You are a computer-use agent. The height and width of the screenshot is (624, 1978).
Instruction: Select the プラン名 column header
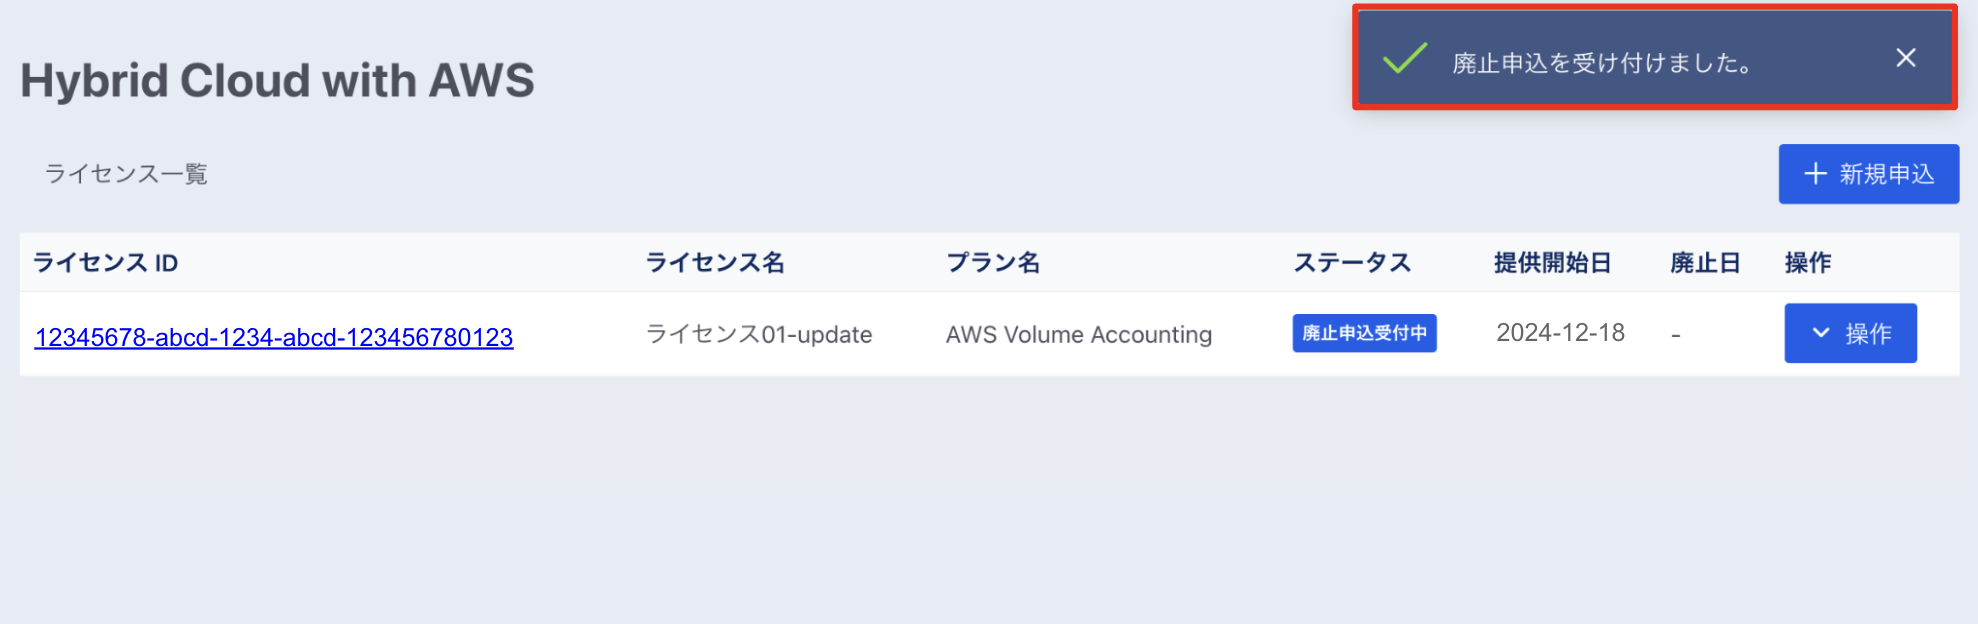click(x=993, y=263)
